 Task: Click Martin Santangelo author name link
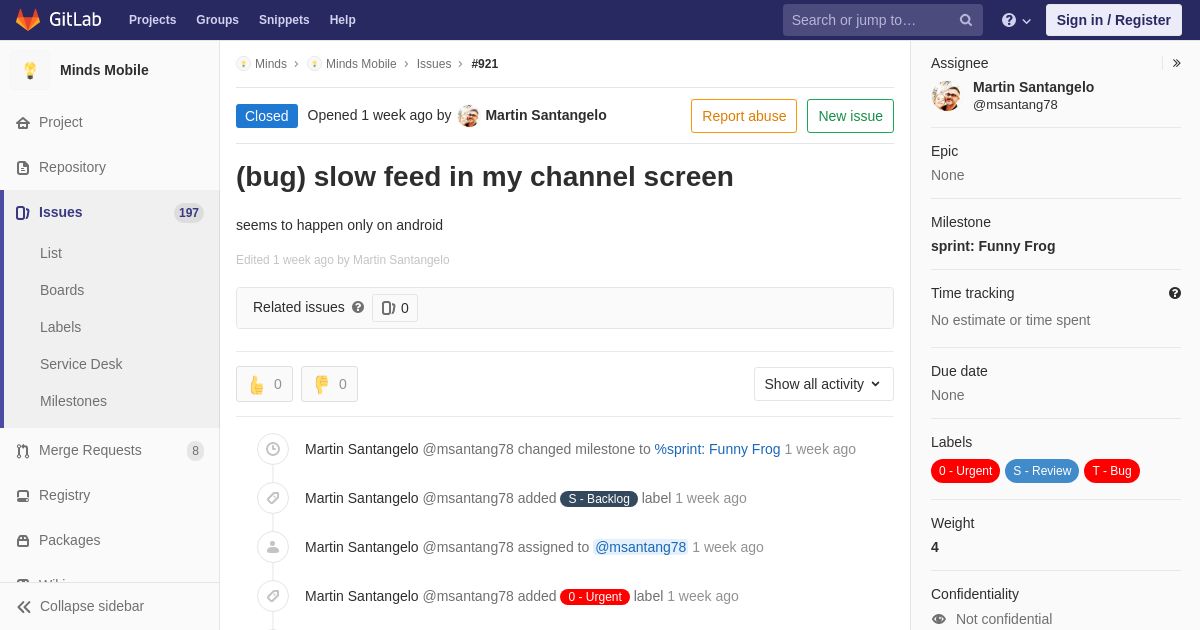546,115
